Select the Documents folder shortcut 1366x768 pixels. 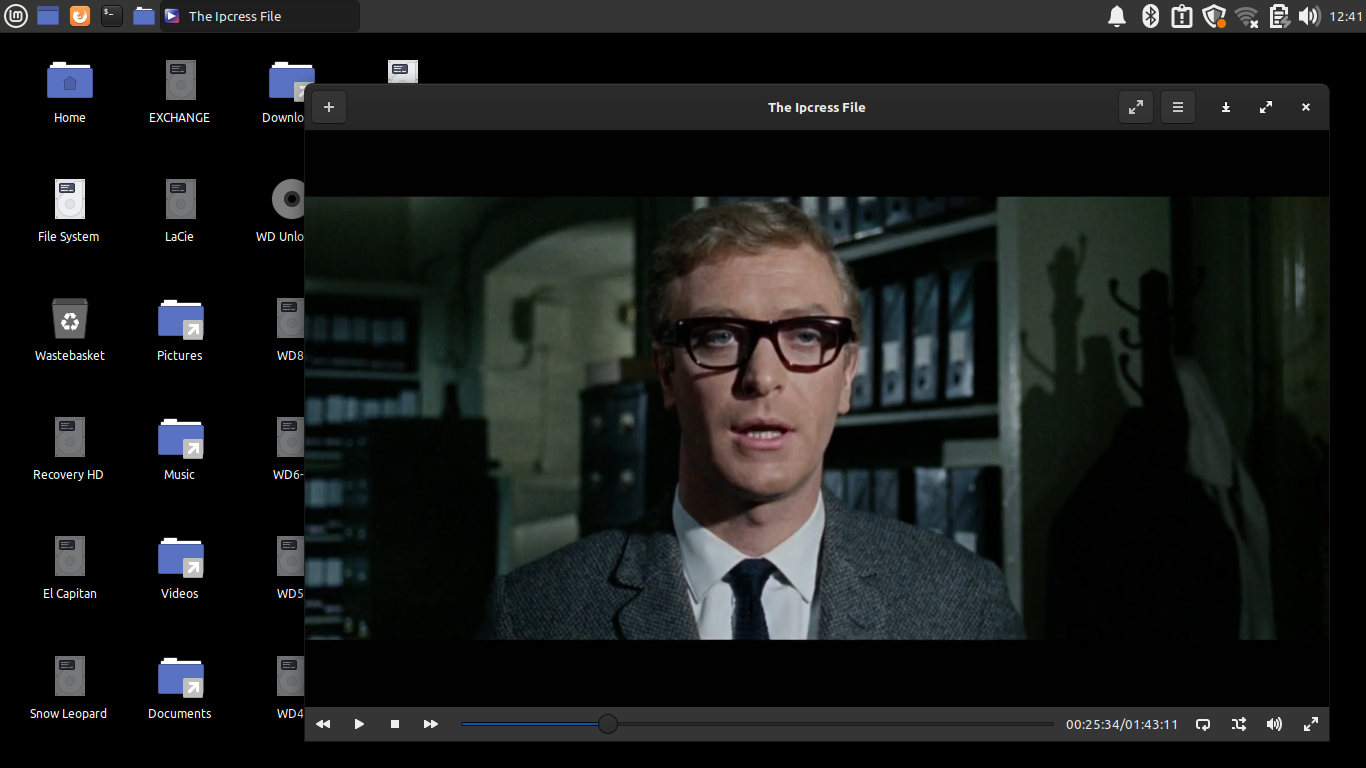point(180,688)
